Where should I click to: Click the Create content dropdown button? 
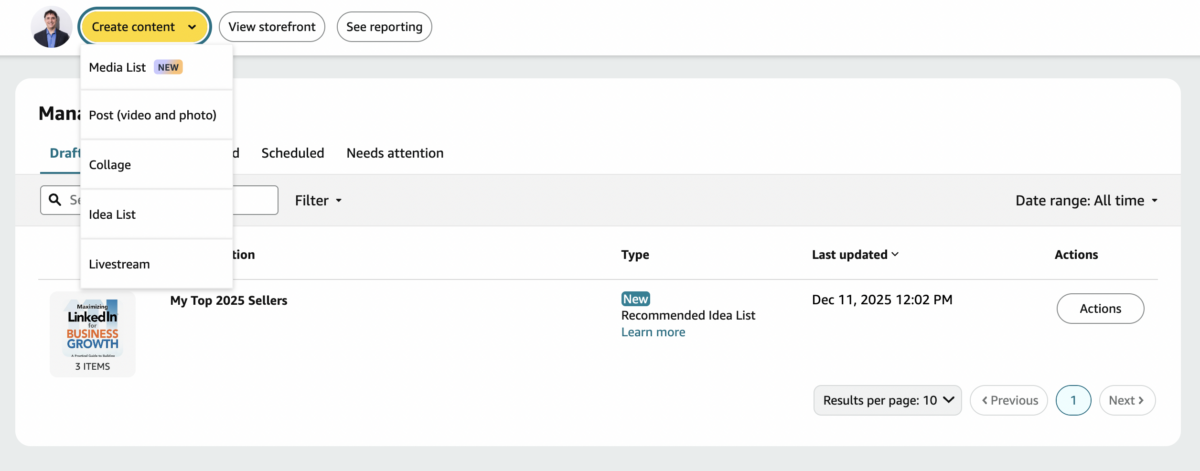click(144, 27)
